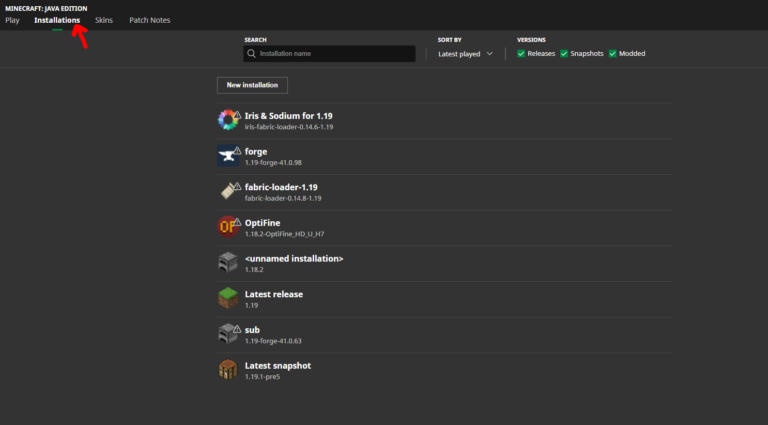Click the fabric-loader-1.19 icon
The height and width of the screenshot is (425, 768).
(227, 191)
